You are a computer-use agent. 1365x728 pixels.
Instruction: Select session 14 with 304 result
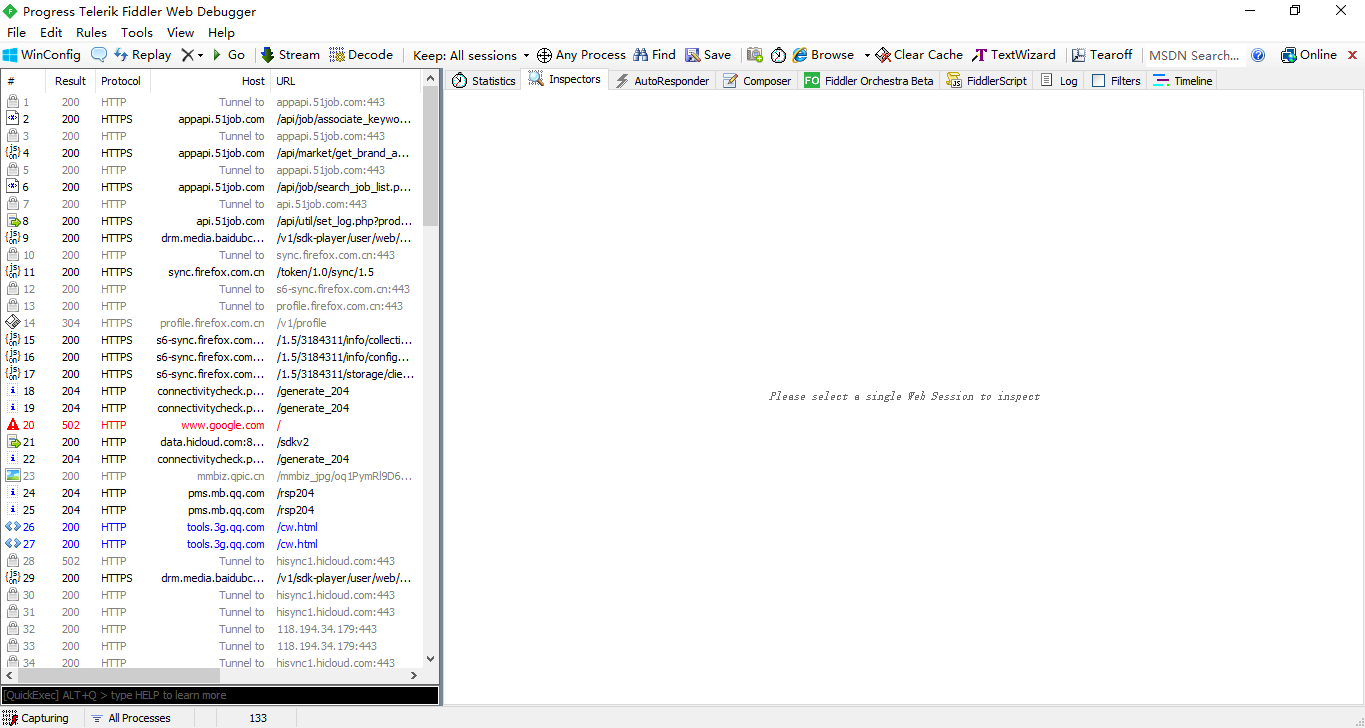(x=212, y=323)
